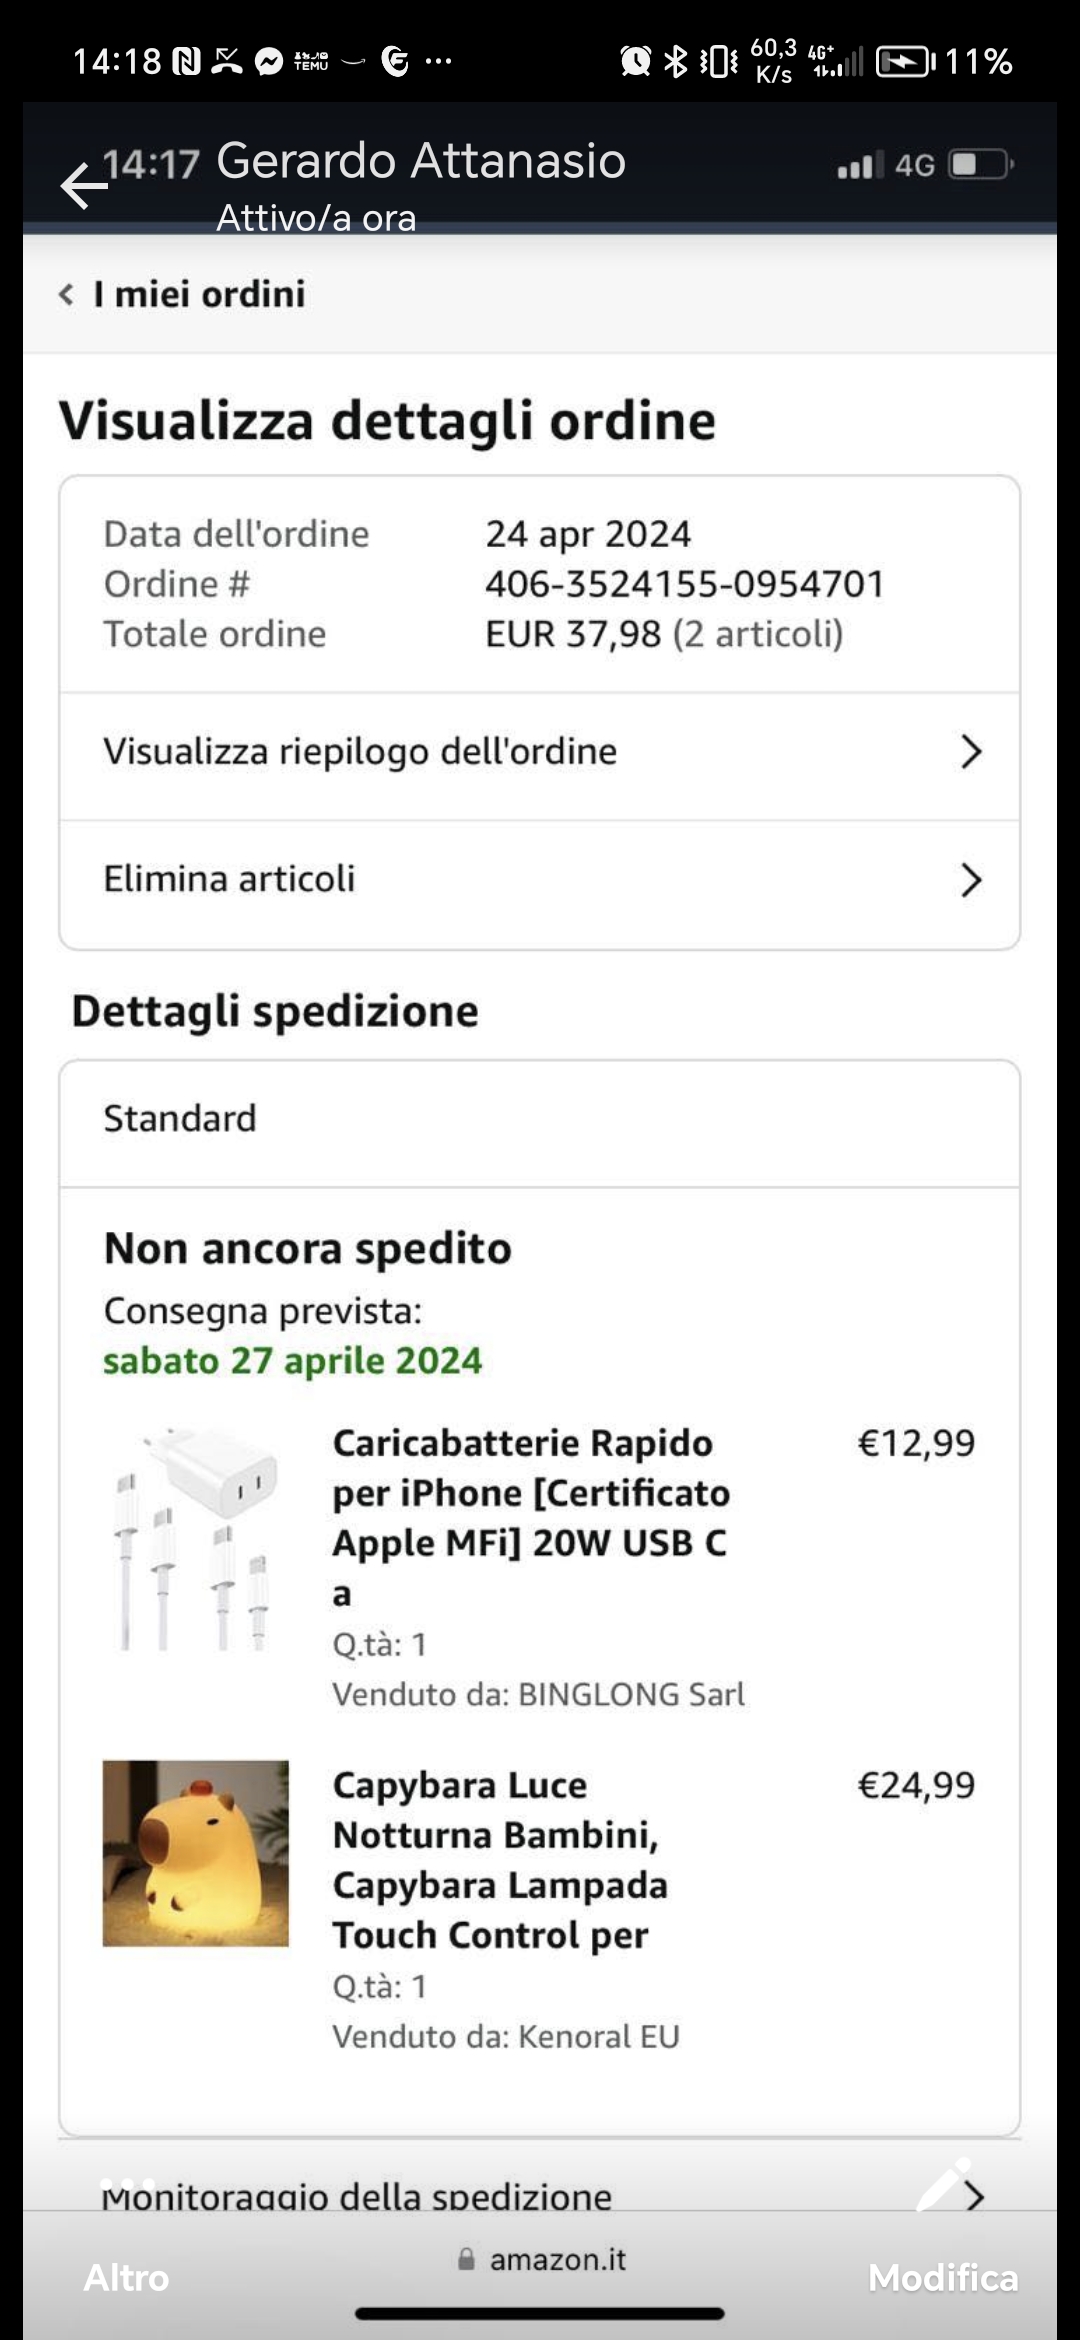Open the Caricabatterie Rapido product thumbnail
The width and height of the screenshot is (1080, 2340).
[x=196, y=1538]
